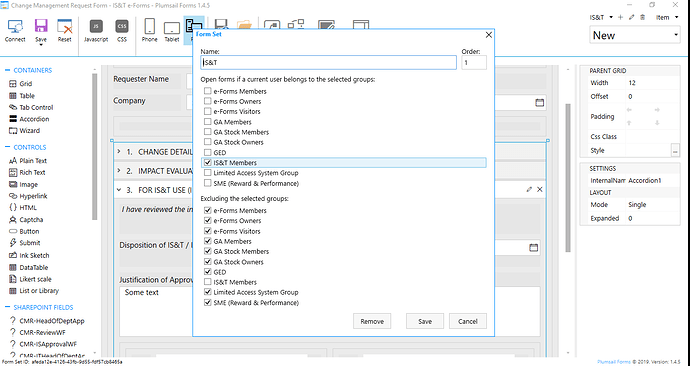Click the pencil icon next to IS&T form set

click(631, 18)
